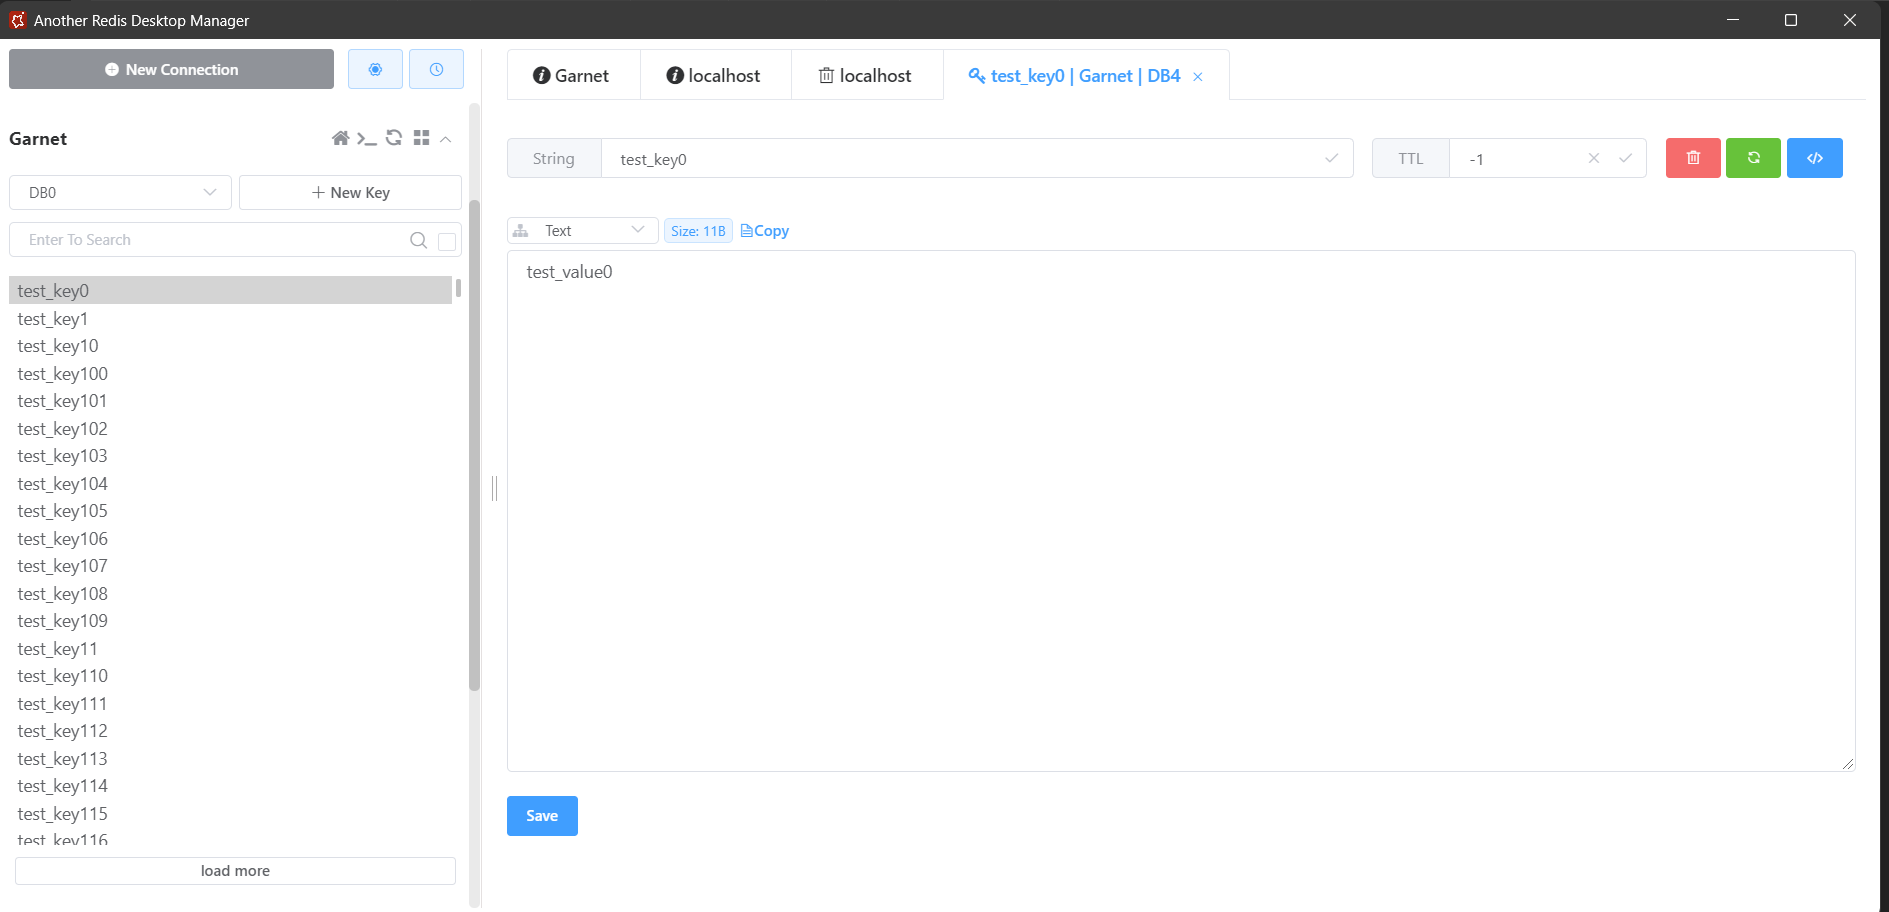The width and height of the screenshot is (1889, 912).
Task: Open the DB0 database dropdown
Action: [120, 192]
